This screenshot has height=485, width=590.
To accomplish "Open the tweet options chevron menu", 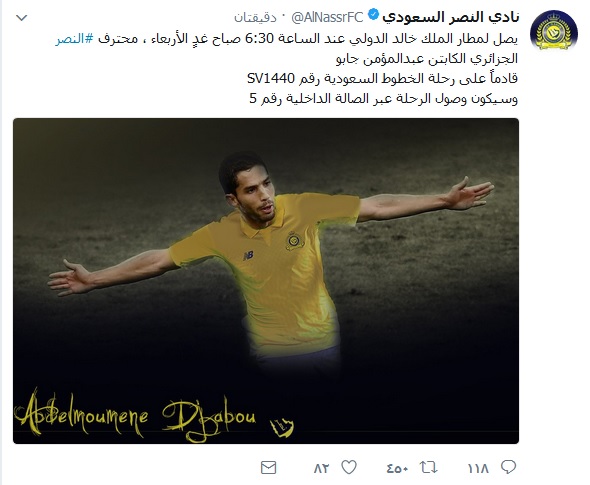I will point(21,17).
